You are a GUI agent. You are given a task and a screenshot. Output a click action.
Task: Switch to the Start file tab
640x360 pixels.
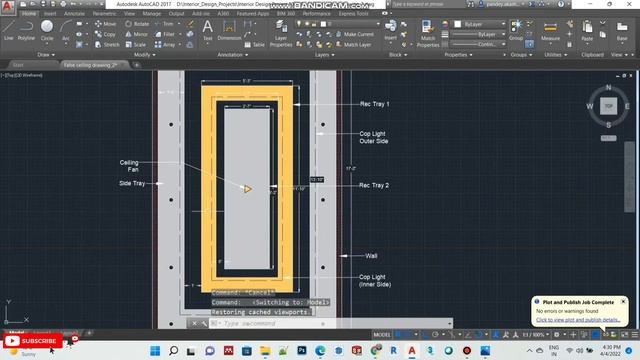(18, 65)
